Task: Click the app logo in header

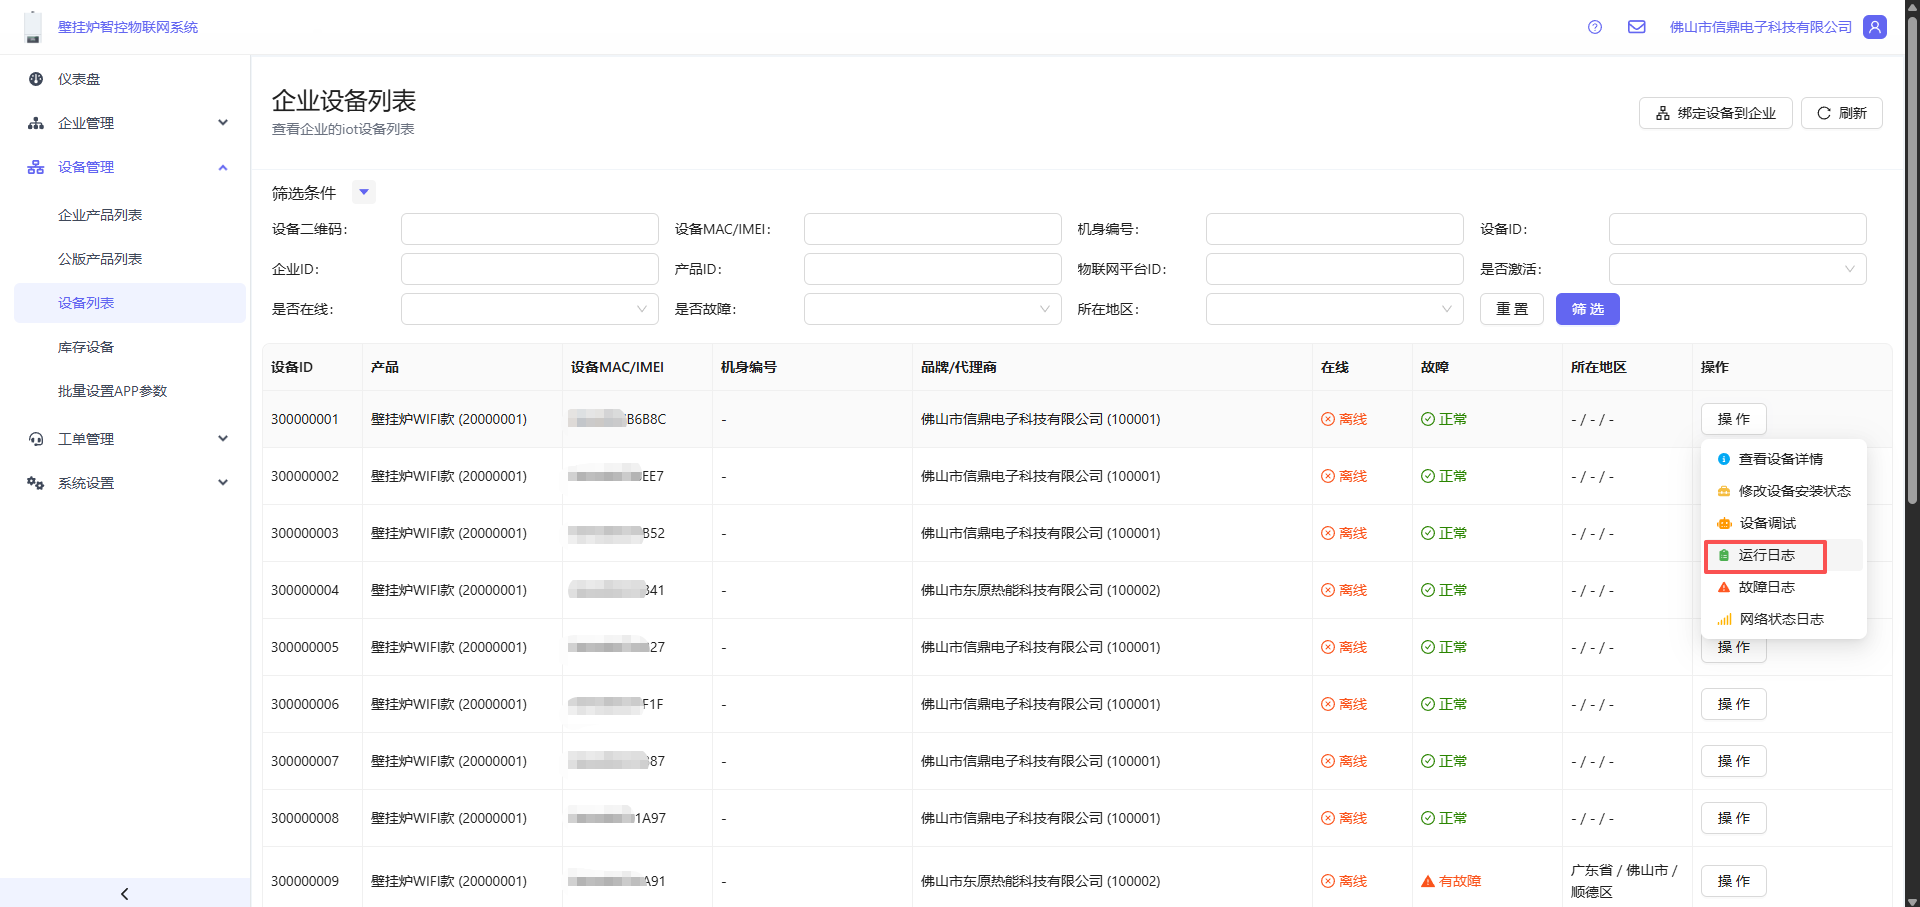Action: (x=33, y=27)
